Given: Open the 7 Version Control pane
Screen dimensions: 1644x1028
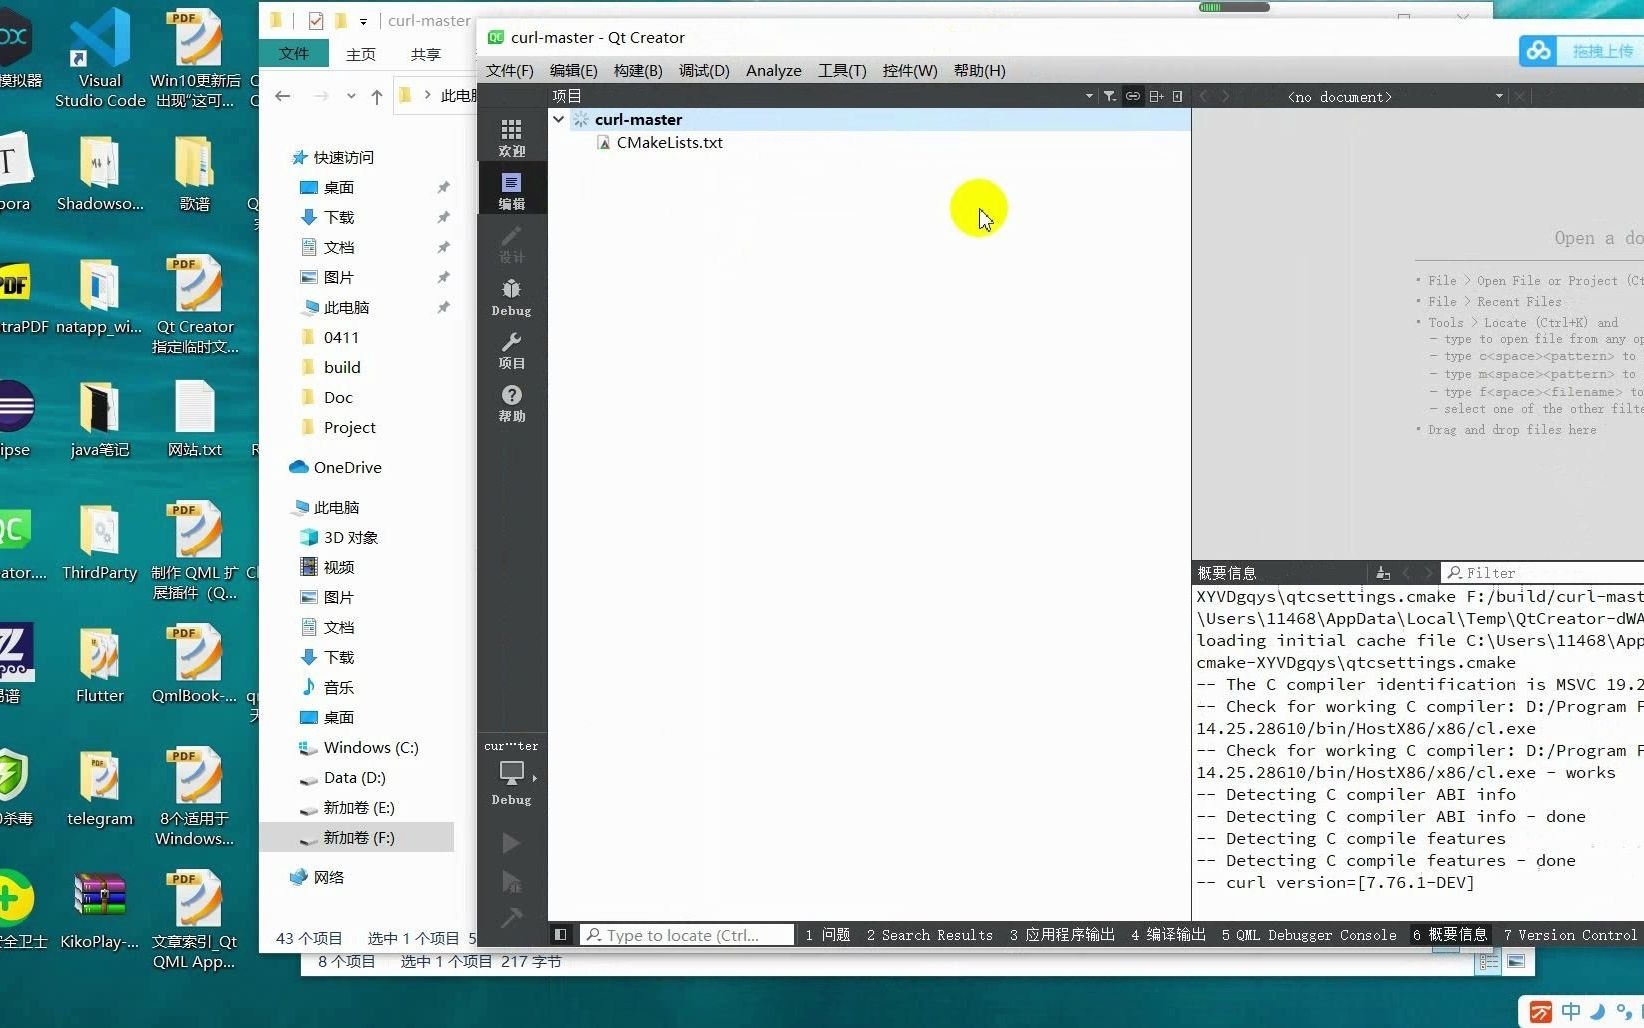Looking at the screenshot, I should click(x=1570, y=935).
